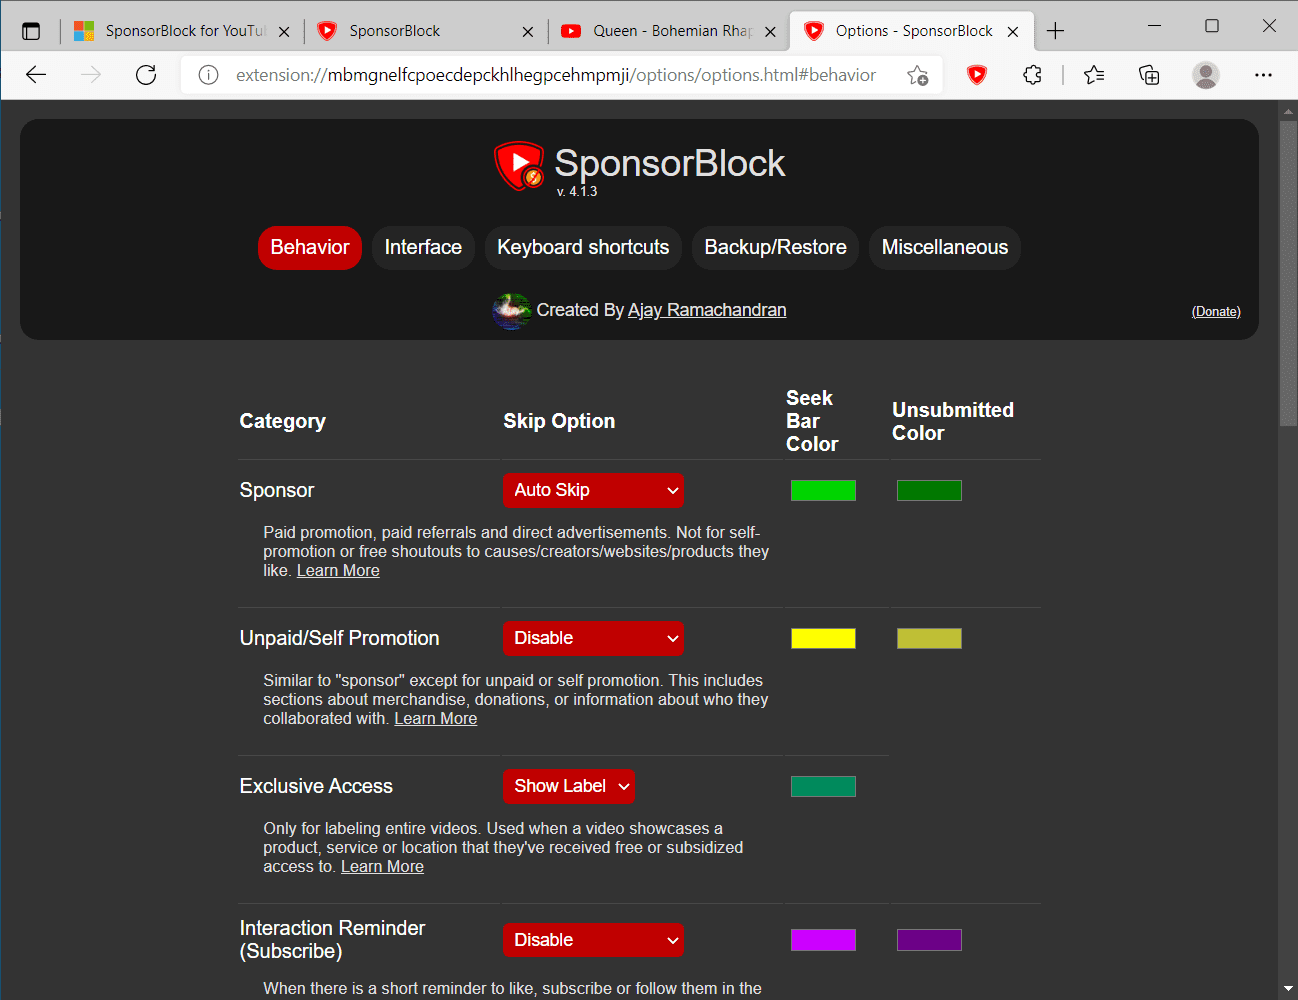Open SponsorBlock extension toolbar icon

977,75
